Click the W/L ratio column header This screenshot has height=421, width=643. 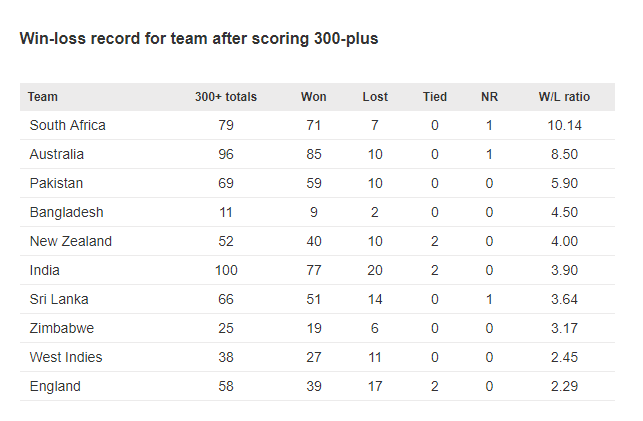click(x=564, y=97)
